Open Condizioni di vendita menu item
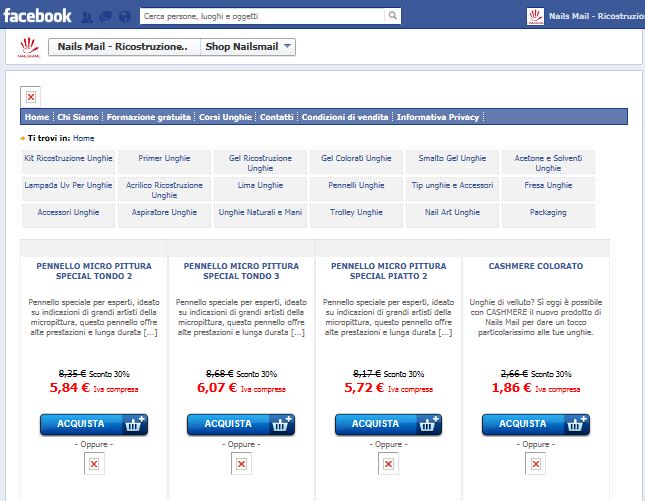This screenshot has width=645, height=501. (345, 117)
